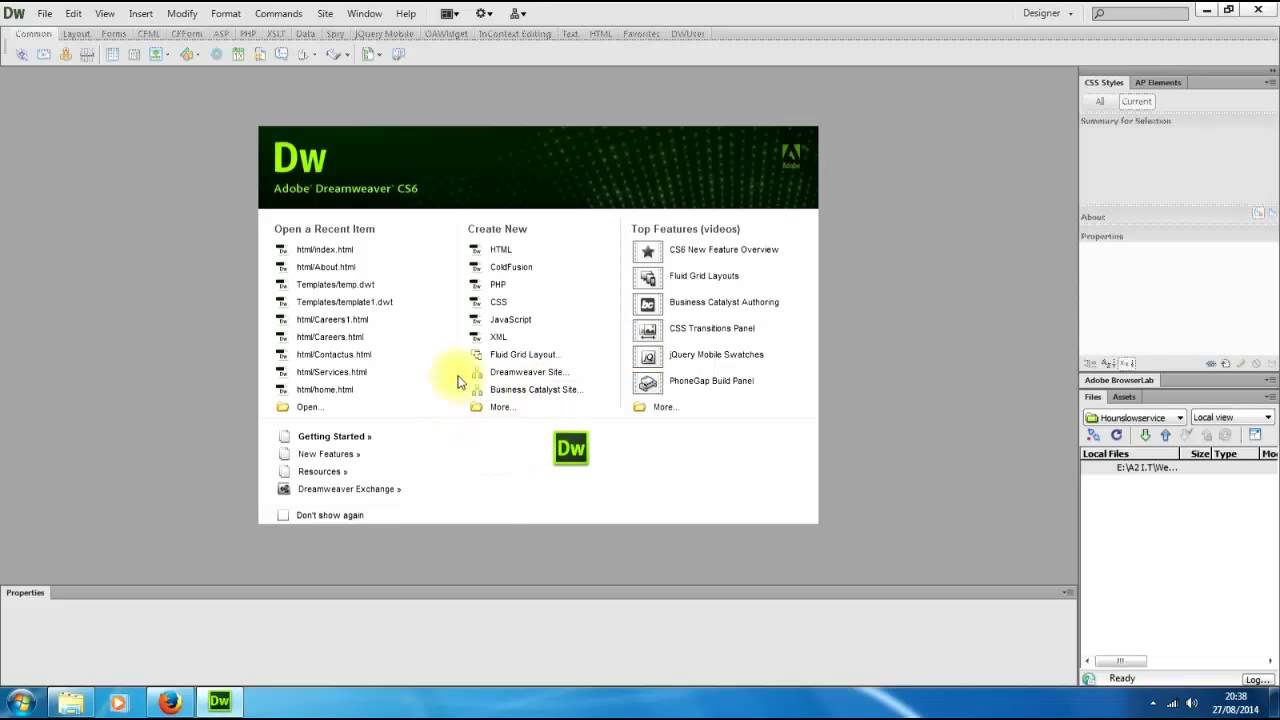
Task: Click Horizontal Rule icon in Insert bar
Action: pyautogui.click(x=87, y=54)
